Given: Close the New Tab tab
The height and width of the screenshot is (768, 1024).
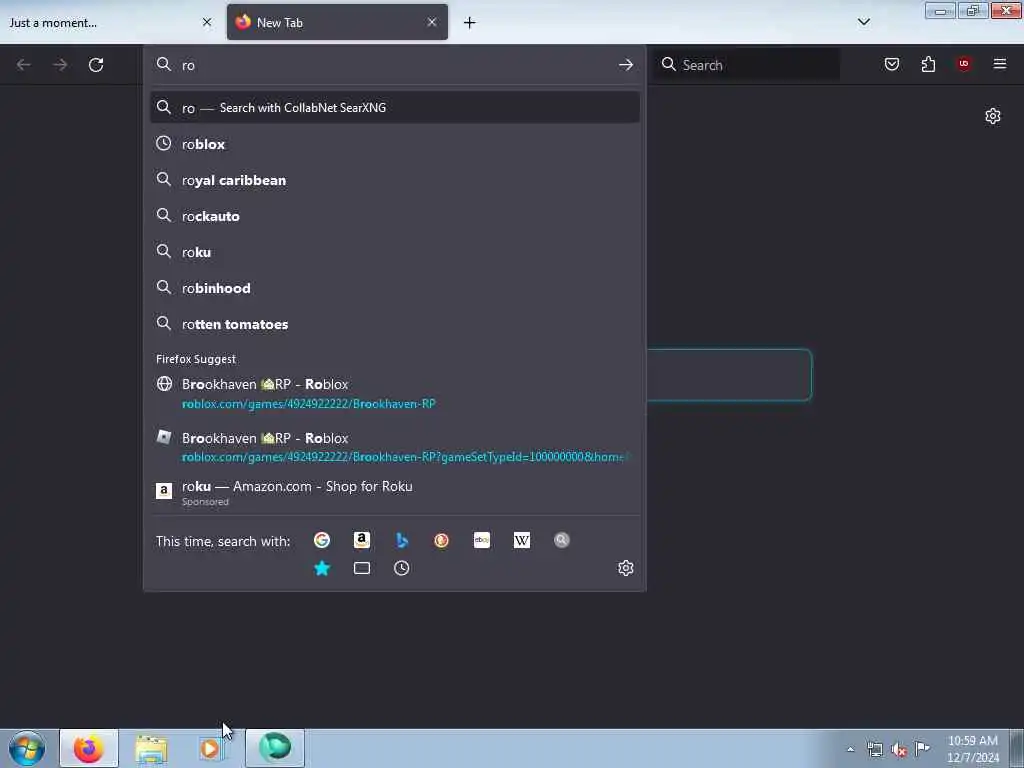Looking at the screenshot, I should (432, 22).
